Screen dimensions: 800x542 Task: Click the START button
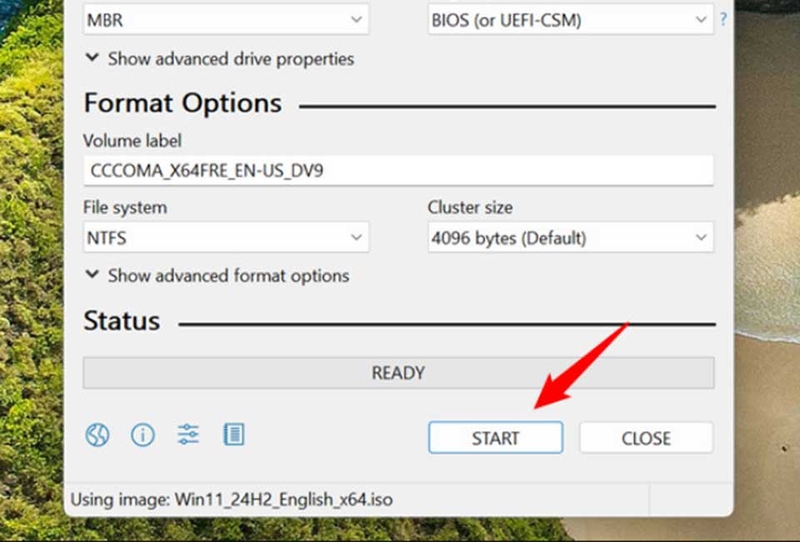[x=495, y=438]
